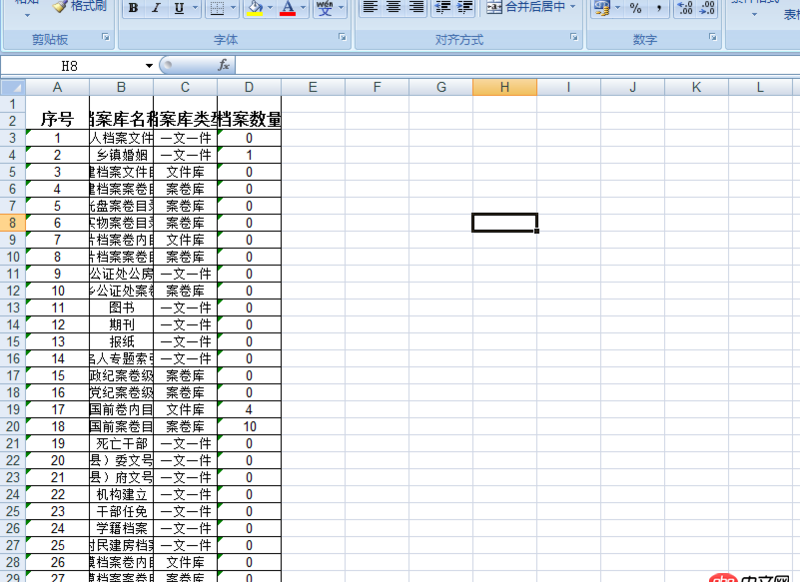Open the borders dropdown arrow
Viewport: 800px width, 582px height.
(x=233, y=8)
